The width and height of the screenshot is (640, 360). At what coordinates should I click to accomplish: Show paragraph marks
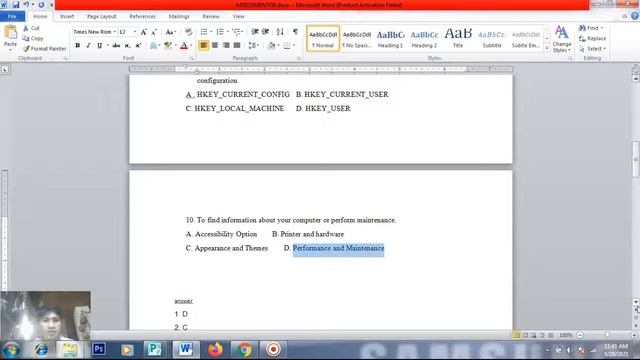coord(295,32)
